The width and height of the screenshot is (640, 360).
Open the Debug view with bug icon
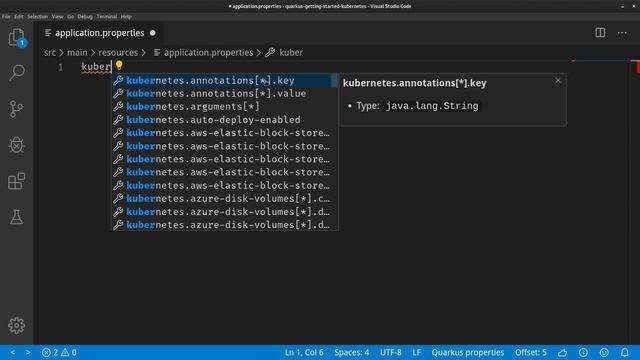pyautogui.click(x=16, y=145)
